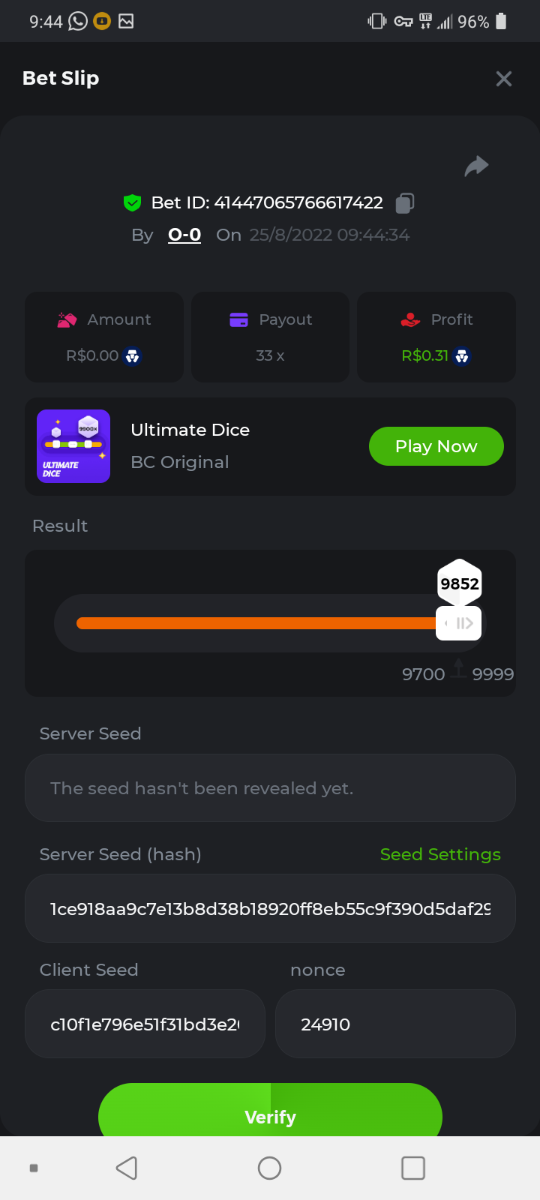Close the Bet Slip panel
540x1200 pixels.
[504, 78]
